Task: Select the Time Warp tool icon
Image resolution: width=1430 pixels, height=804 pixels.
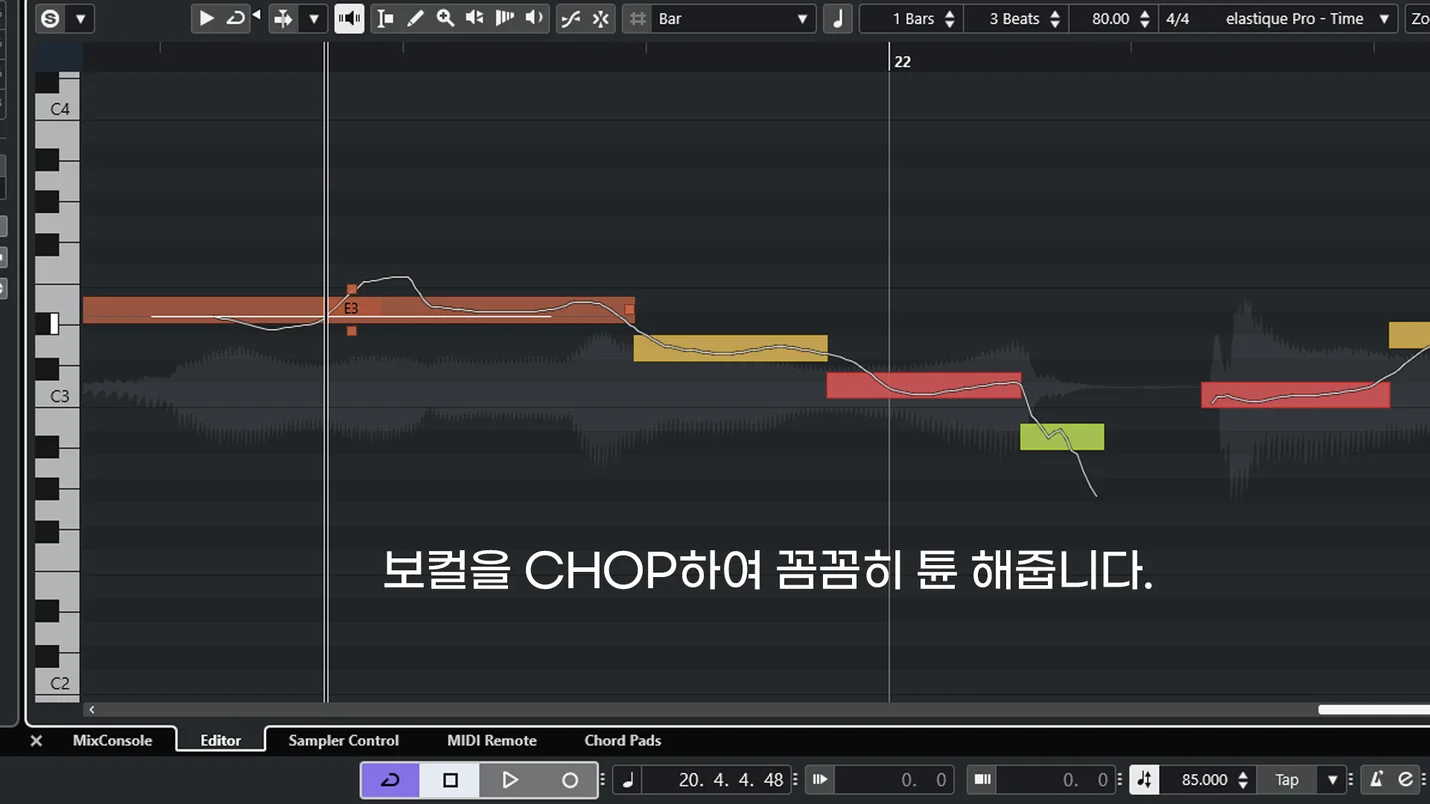Action: [x=505, y=18]
